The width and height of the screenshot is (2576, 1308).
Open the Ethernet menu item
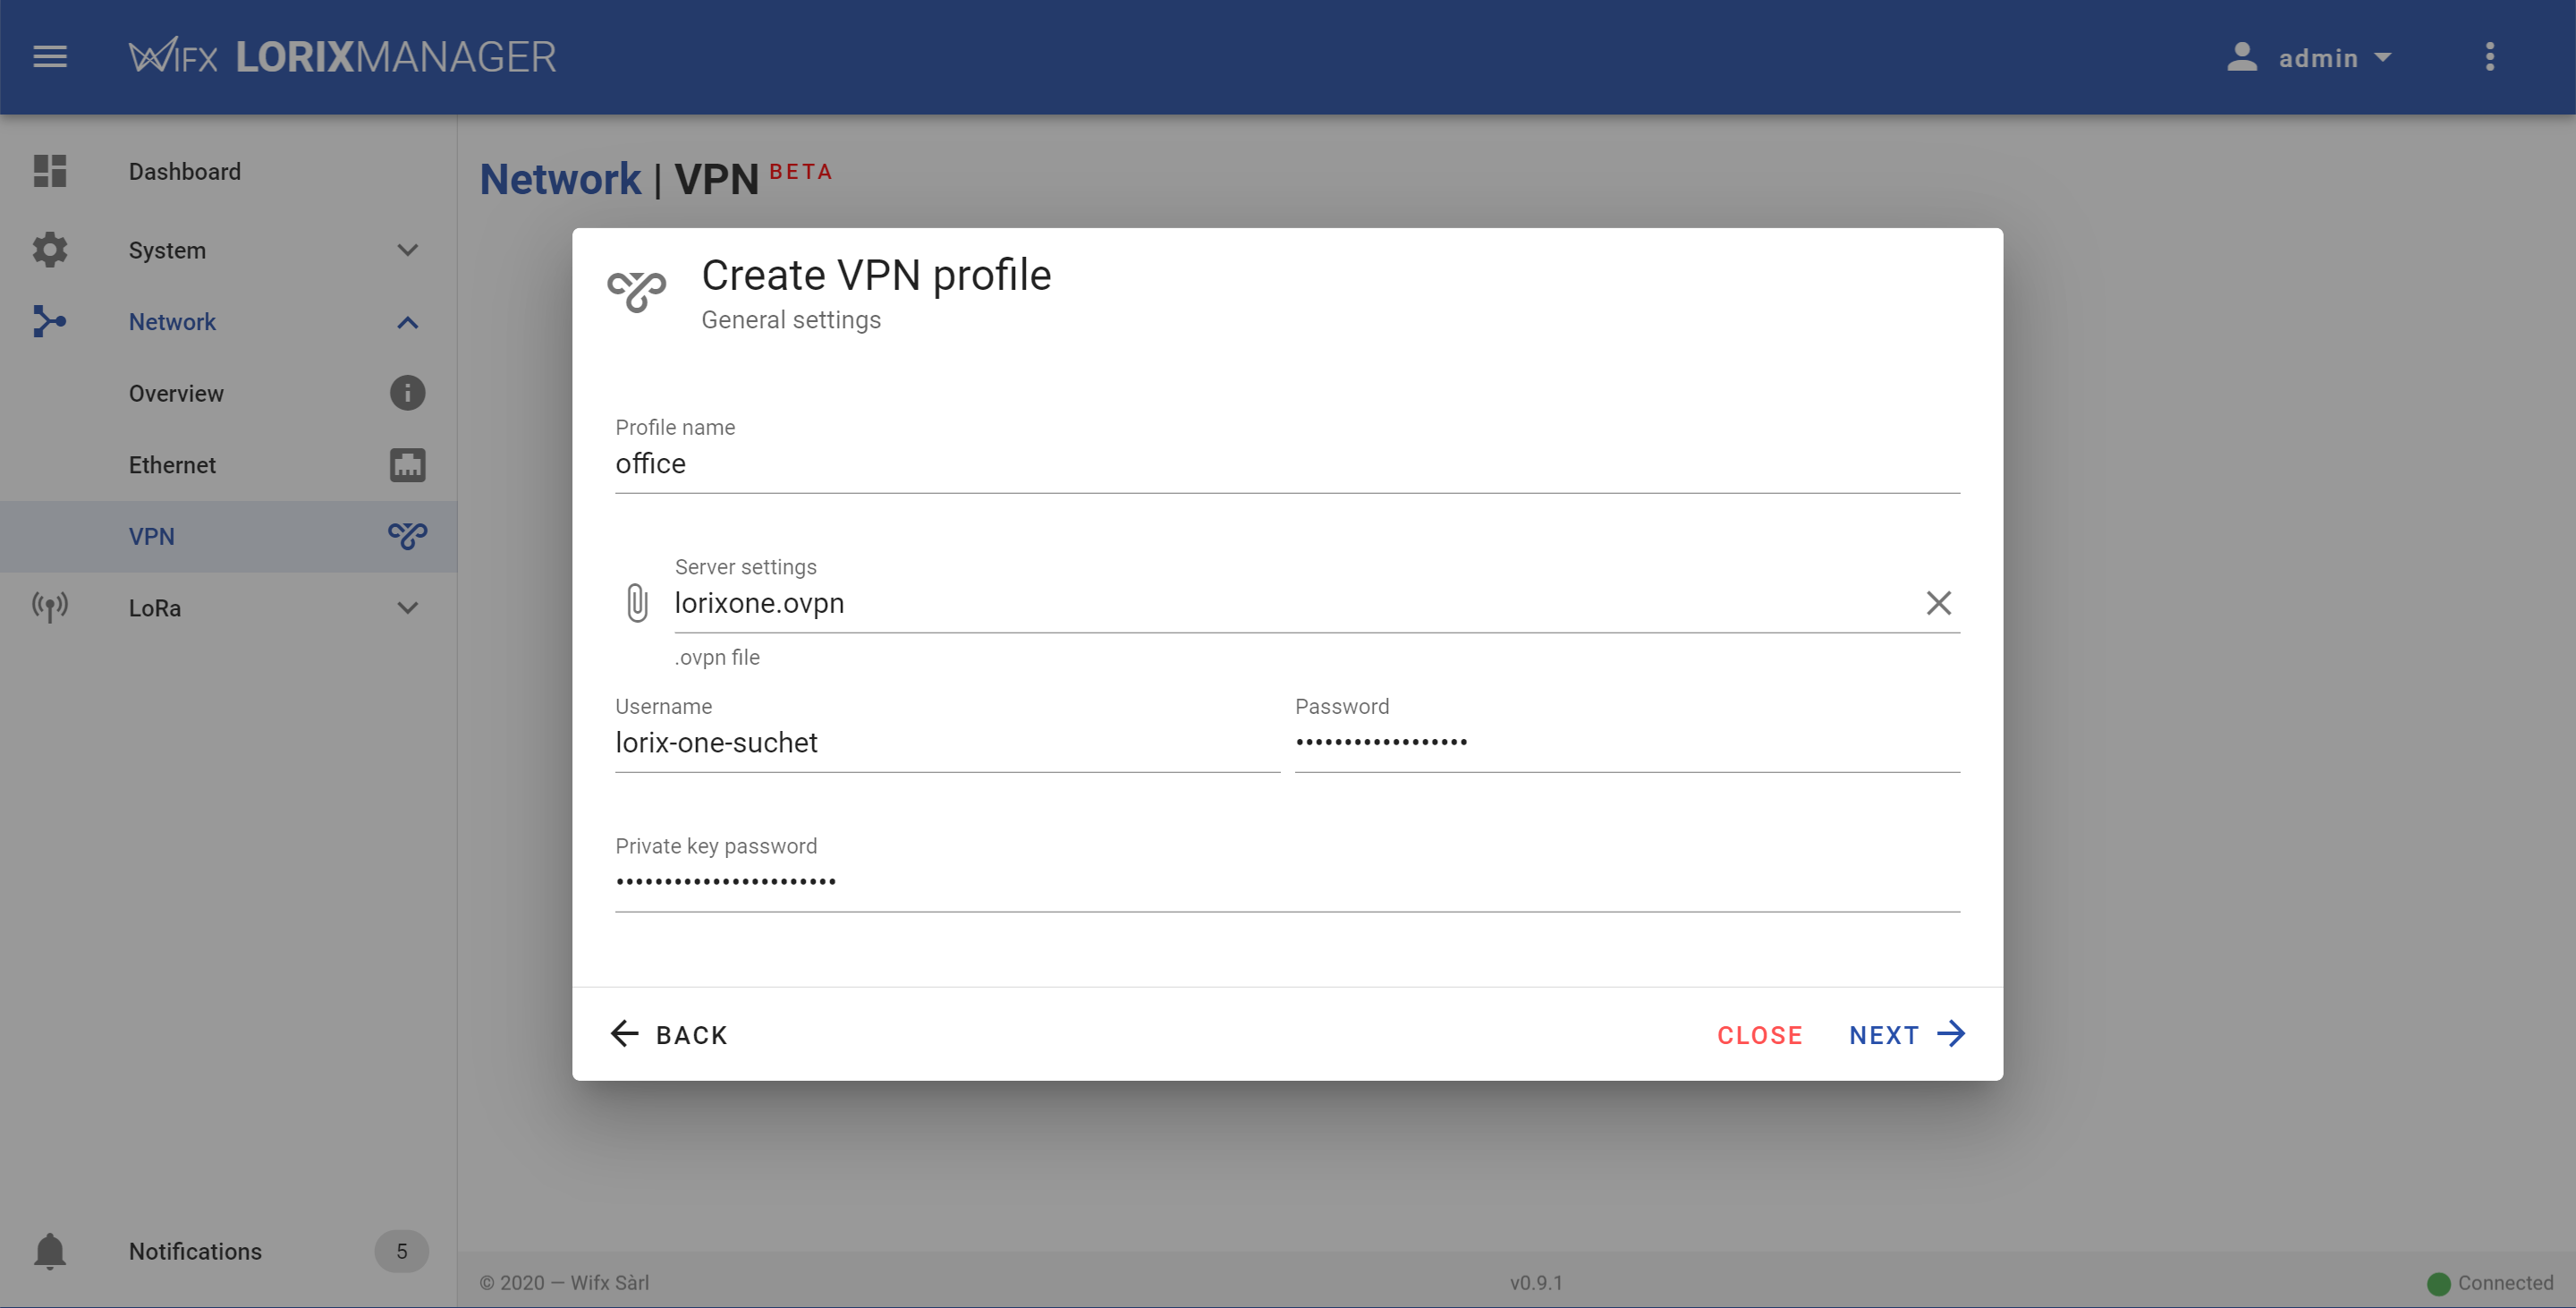[x=172, y=465]
